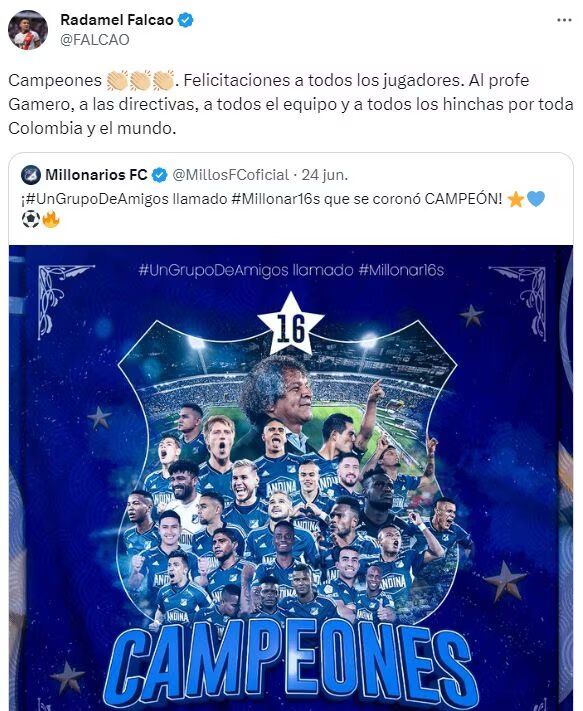Screen dimensions: 583x711
Task: Open the Campeones poster image
Action: click(291, 478)
